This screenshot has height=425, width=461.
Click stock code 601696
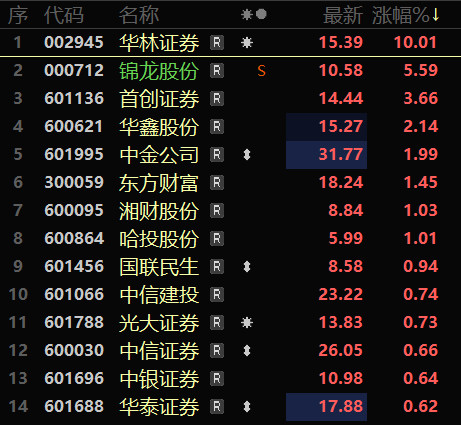tap(74, 379)
